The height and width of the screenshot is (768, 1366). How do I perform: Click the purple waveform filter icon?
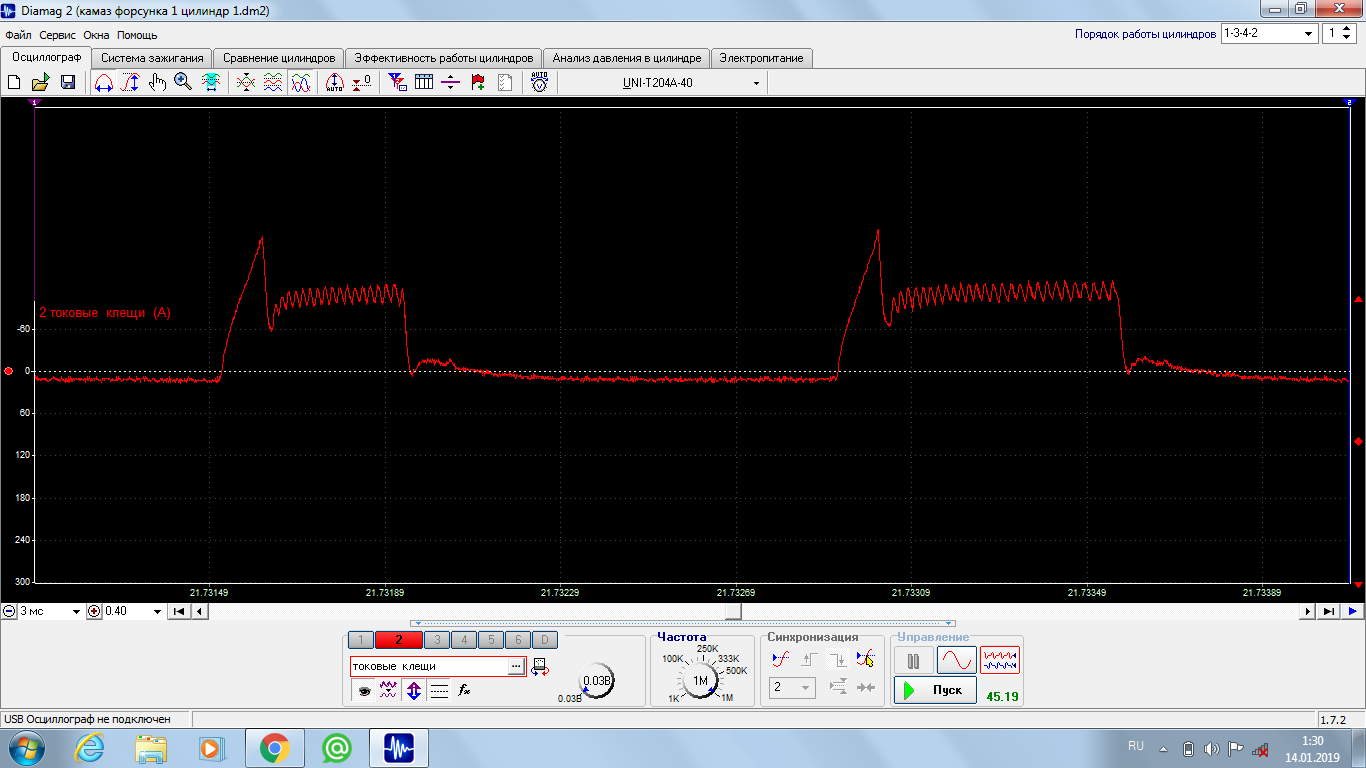389,690
